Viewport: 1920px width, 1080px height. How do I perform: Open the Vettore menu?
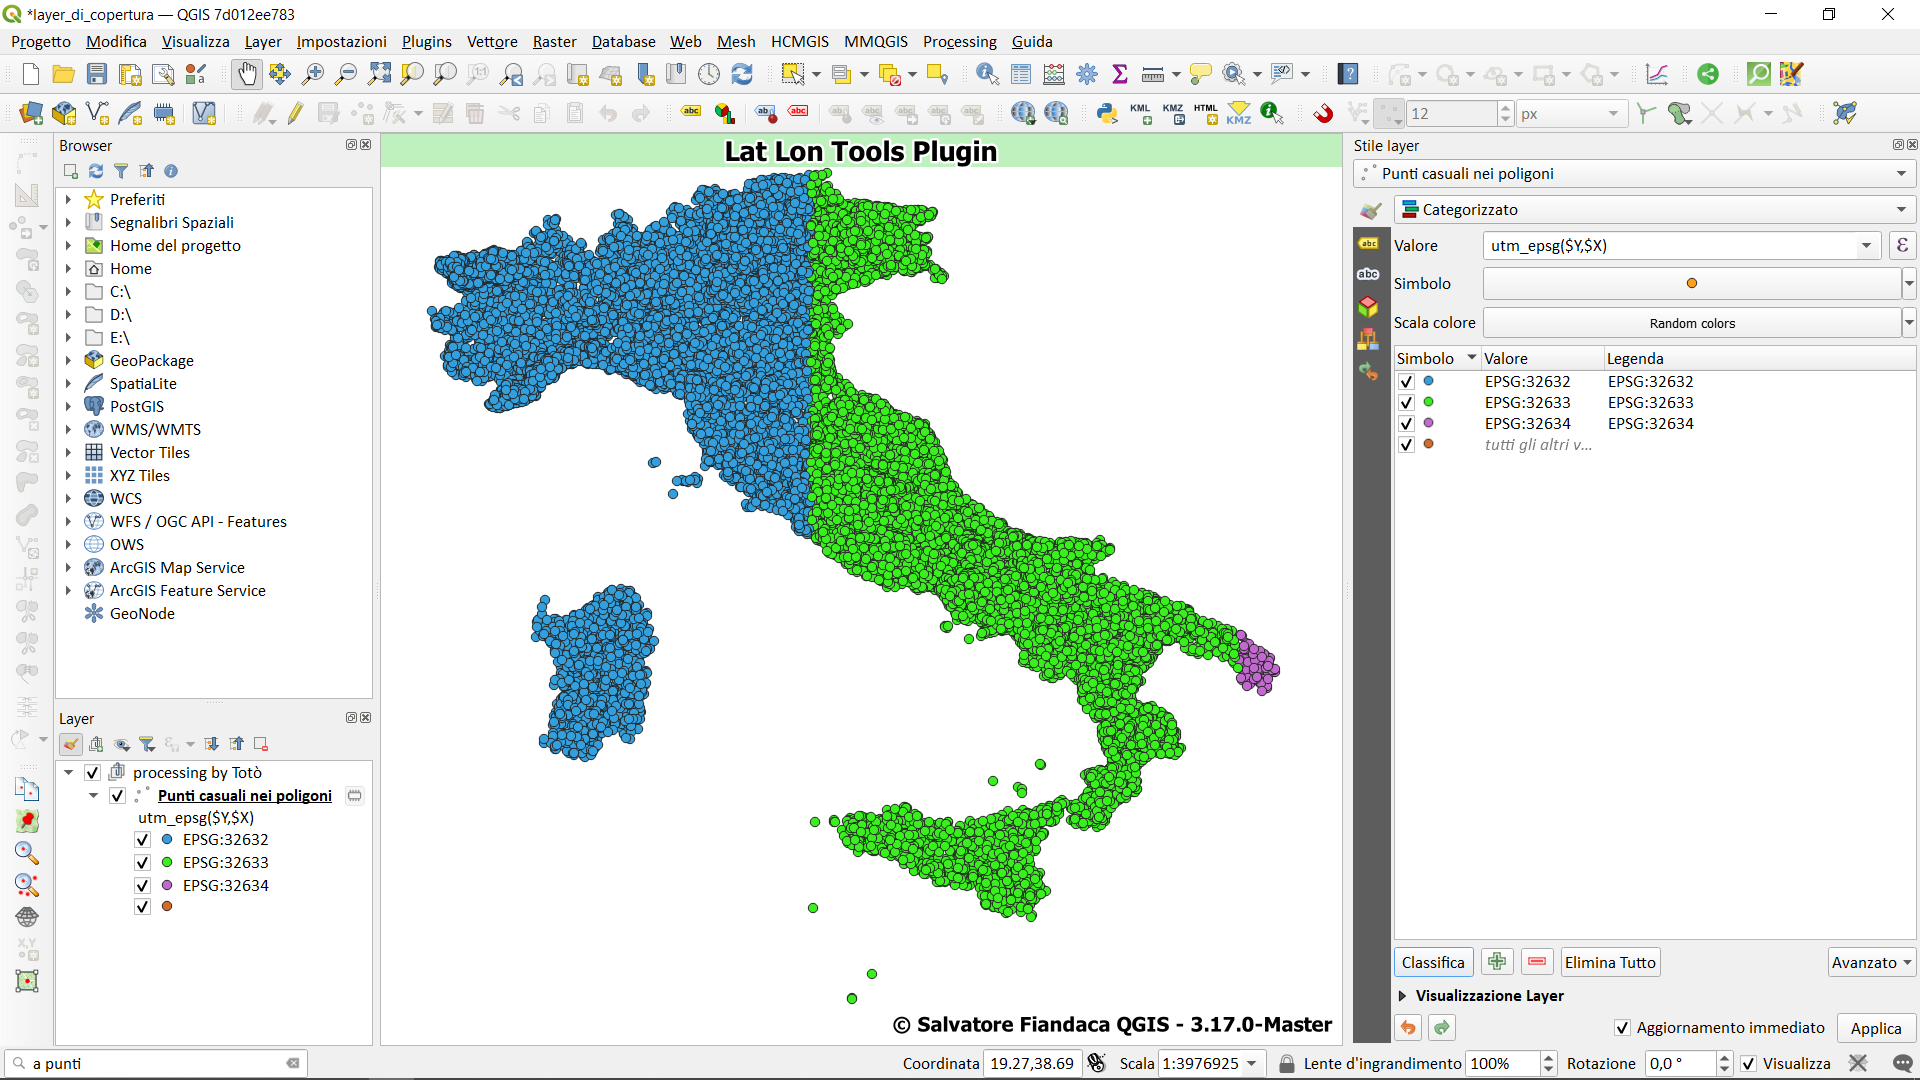pyautogui.click(x=491, y=41)
